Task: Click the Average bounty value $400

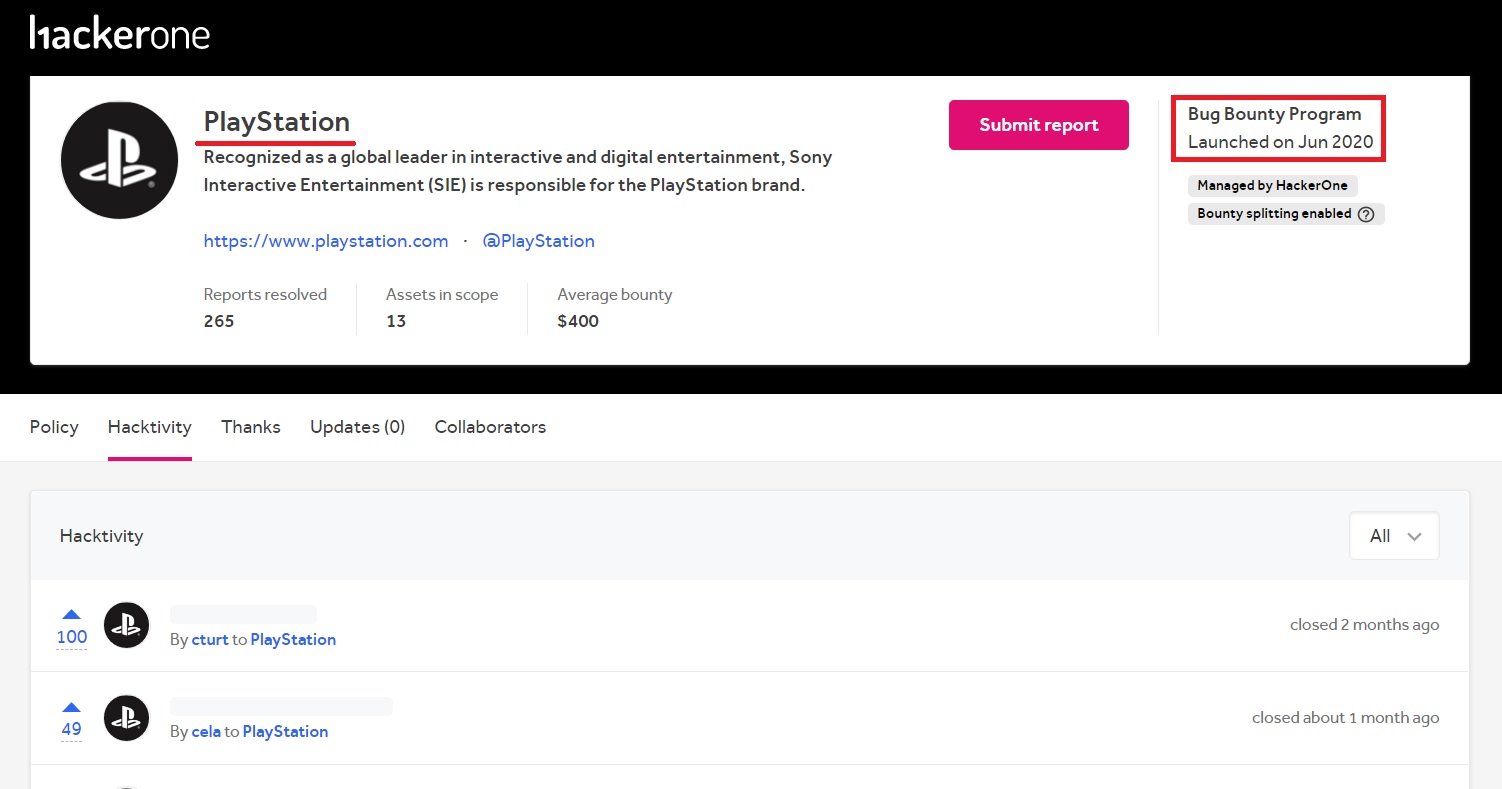Action: click(x=578, y=321)
